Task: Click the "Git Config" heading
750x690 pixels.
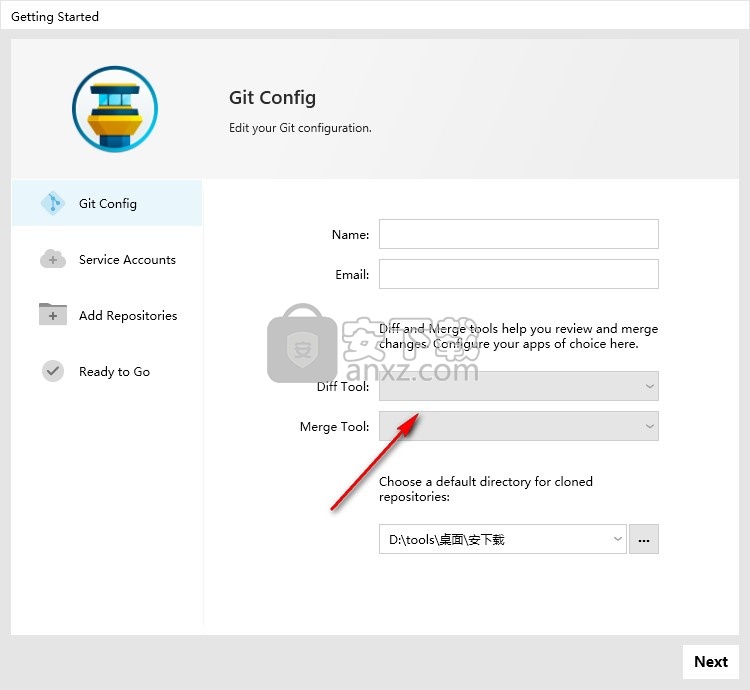Action: pos(272,98)
